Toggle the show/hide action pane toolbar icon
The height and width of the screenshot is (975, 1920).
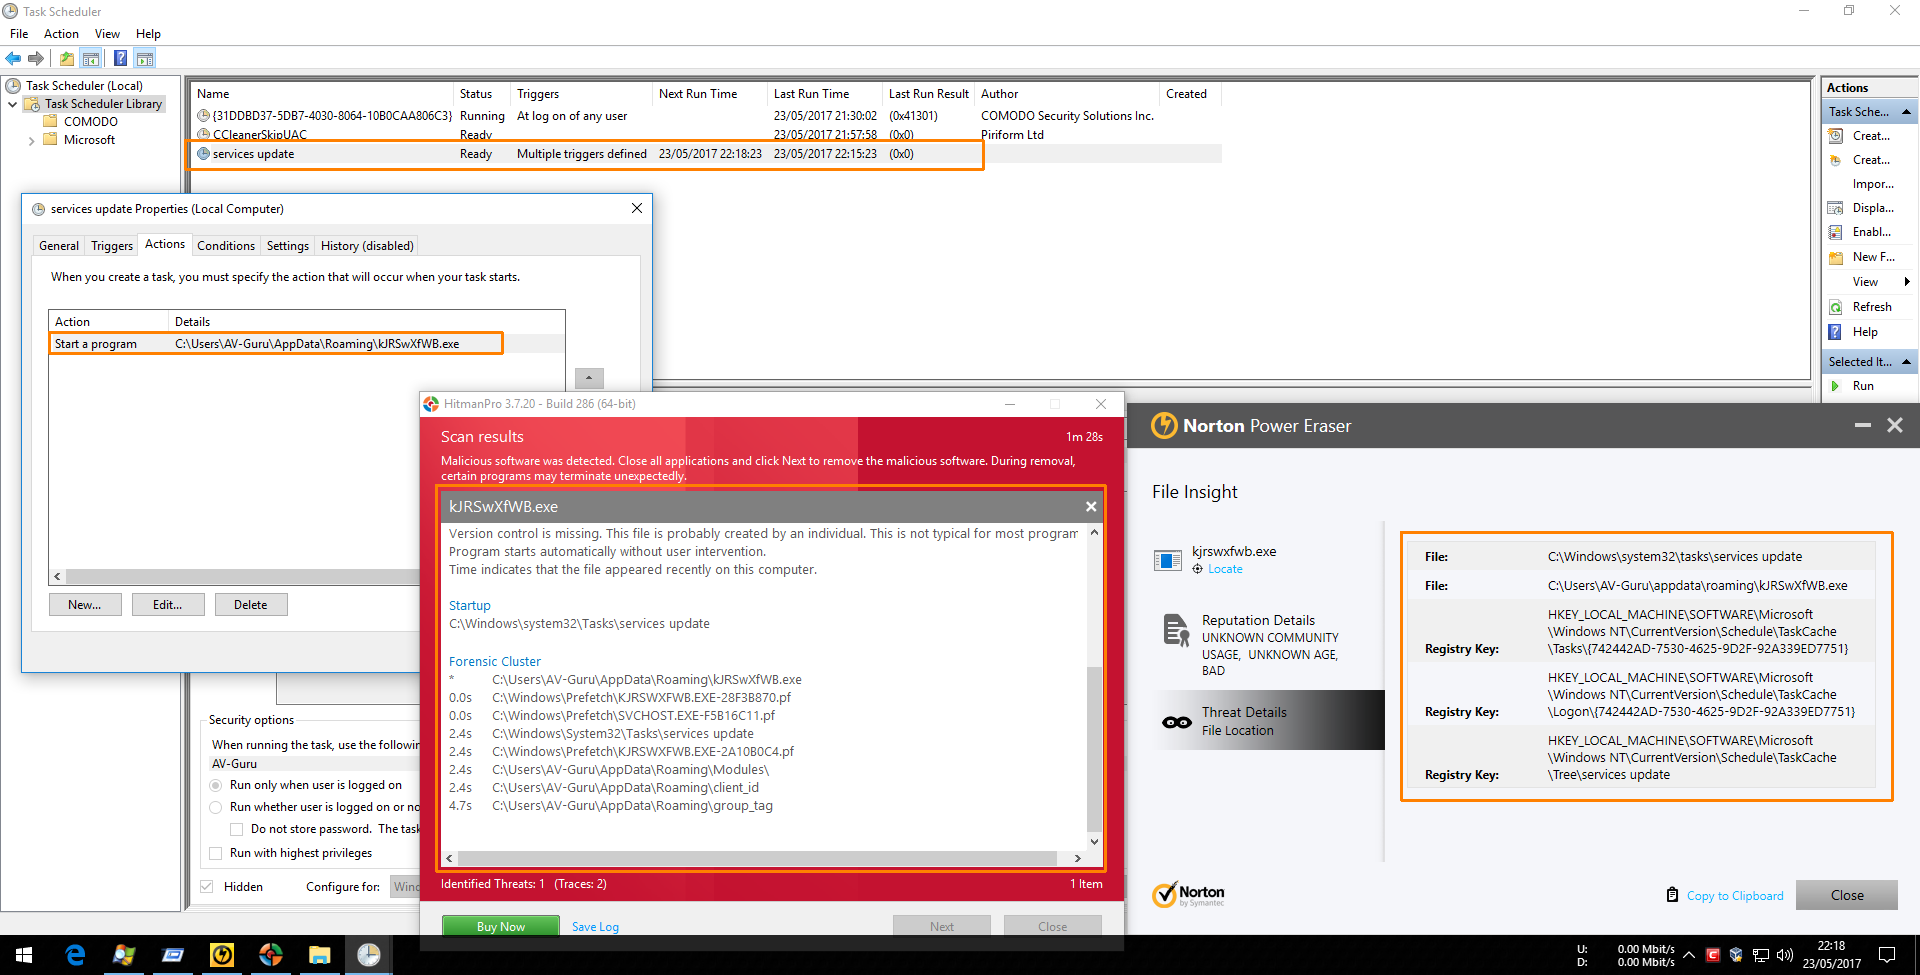click(x=145, y=58)
